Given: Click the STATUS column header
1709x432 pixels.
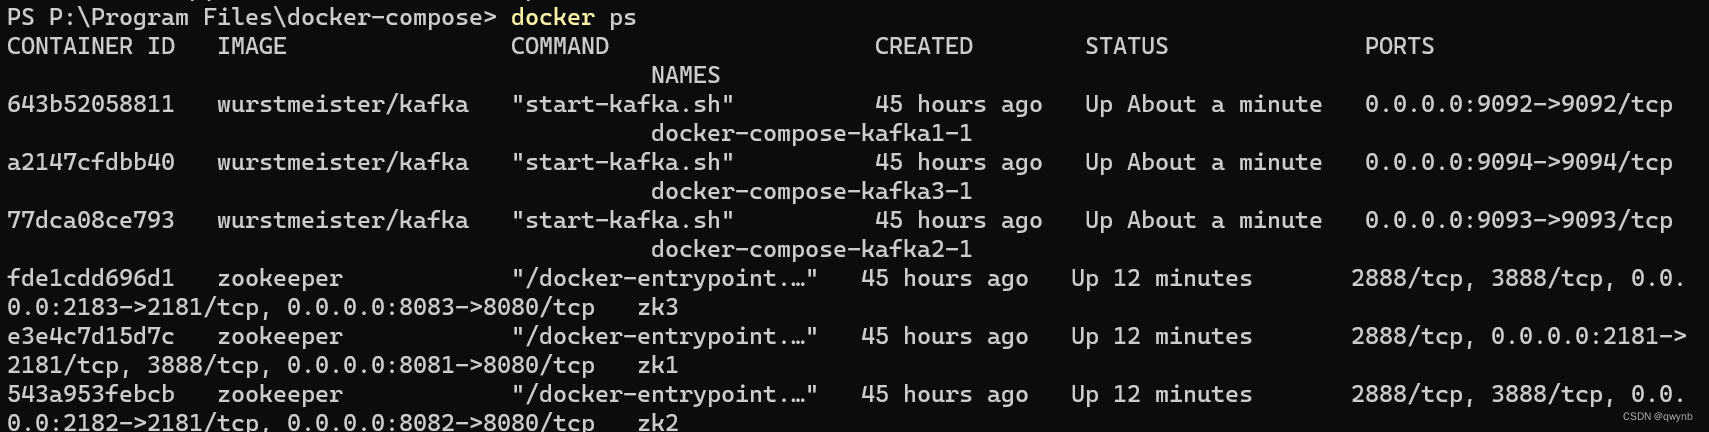Looking at the screenshot, I should tap(1127, 46).
